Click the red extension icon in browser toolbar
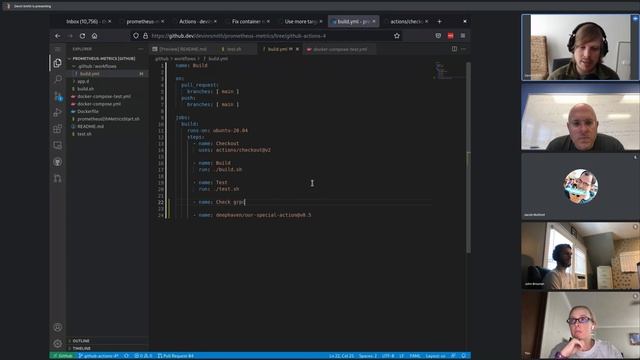The height and width of the screenshot is (360, 640). click(451, 36)
